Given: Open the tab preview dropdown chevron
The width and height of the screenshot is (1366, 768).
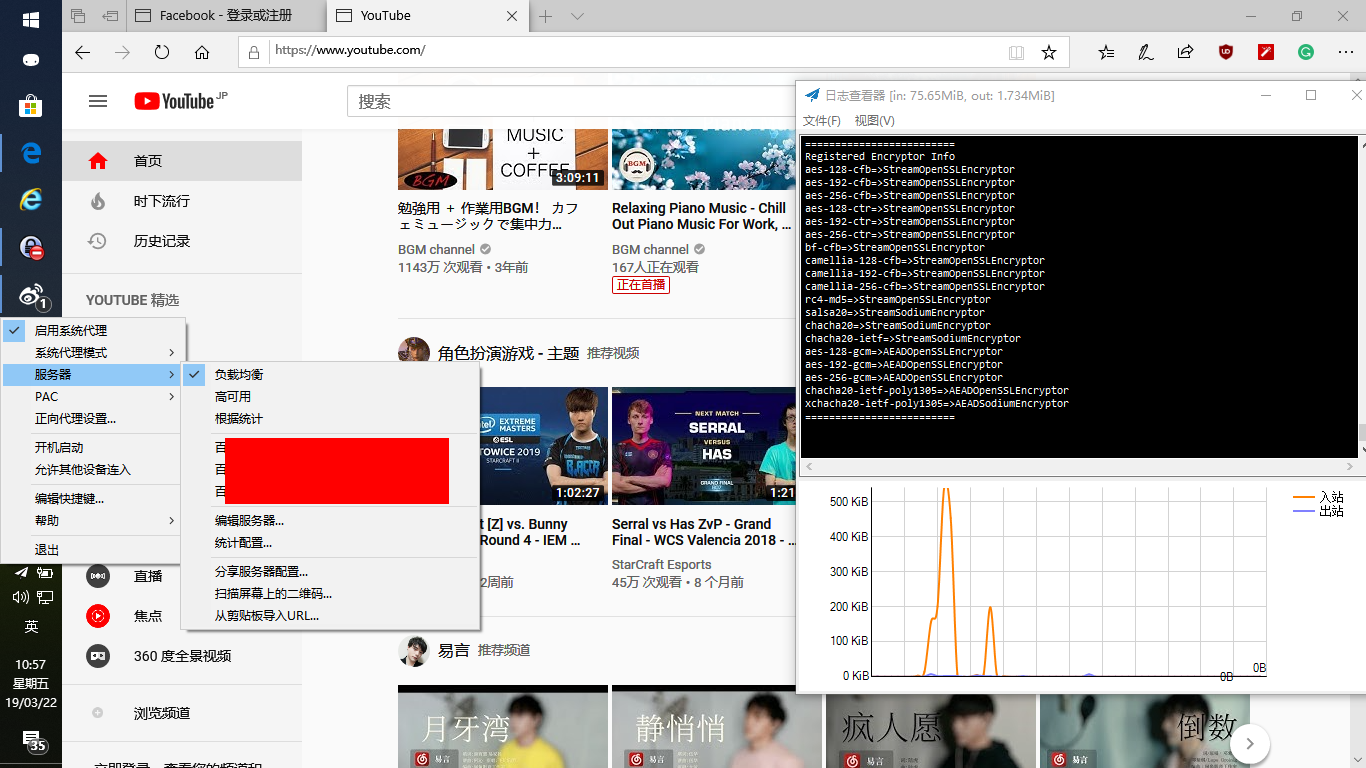Looking at the screenshot, I should click(577, 16).
